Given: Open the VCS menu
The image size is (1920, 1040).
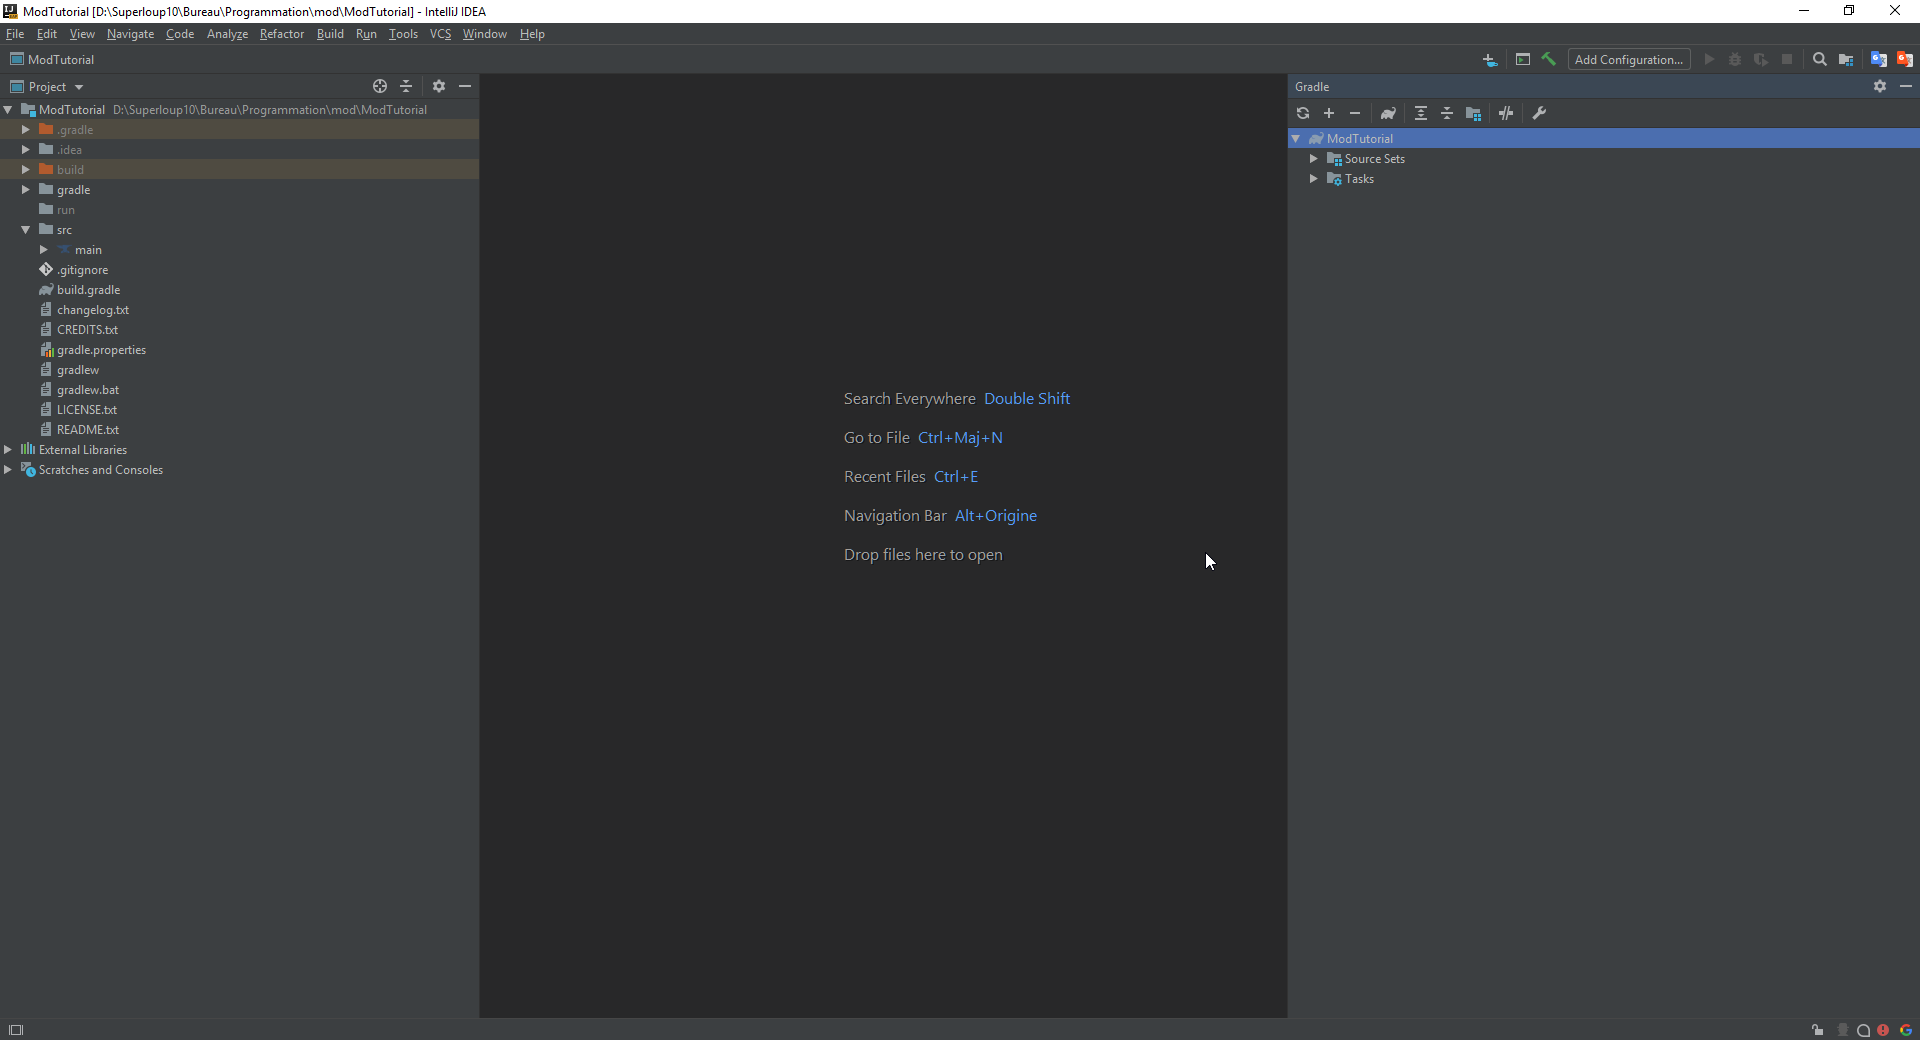Looking at the screenshot, I should click(440, 34).
